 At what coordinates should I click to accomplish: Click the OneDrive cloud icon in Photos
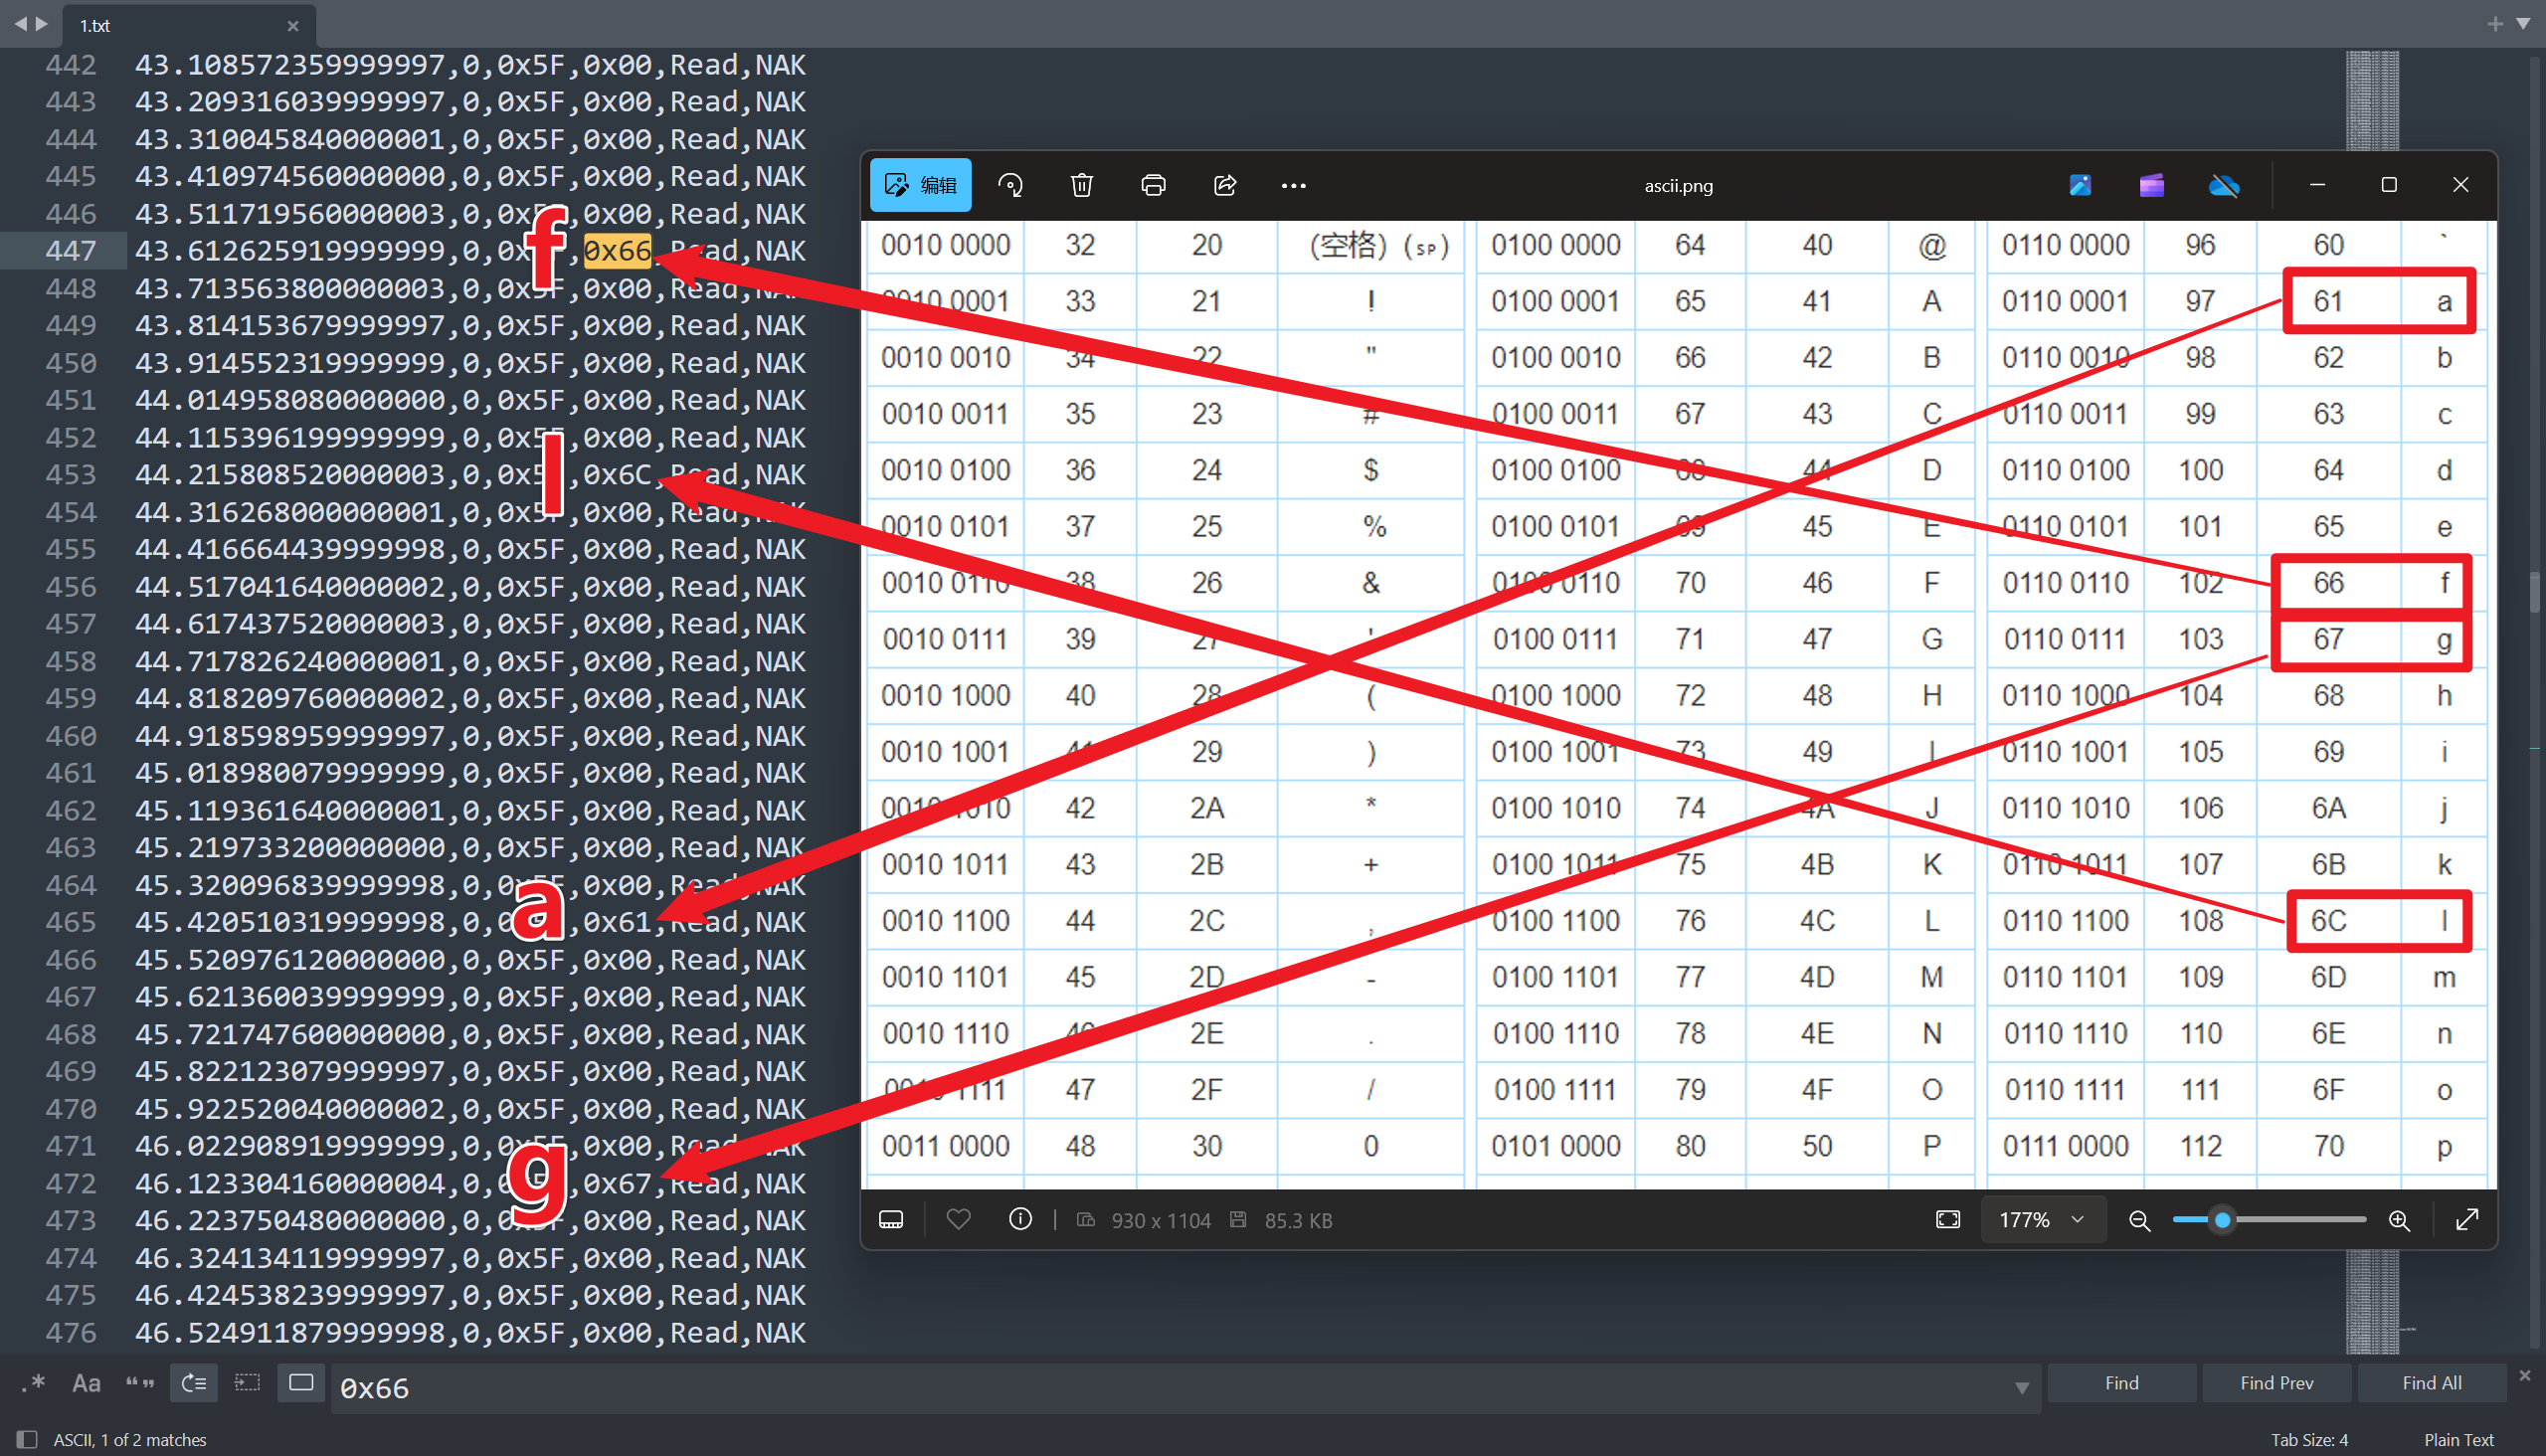[2224, 185]
